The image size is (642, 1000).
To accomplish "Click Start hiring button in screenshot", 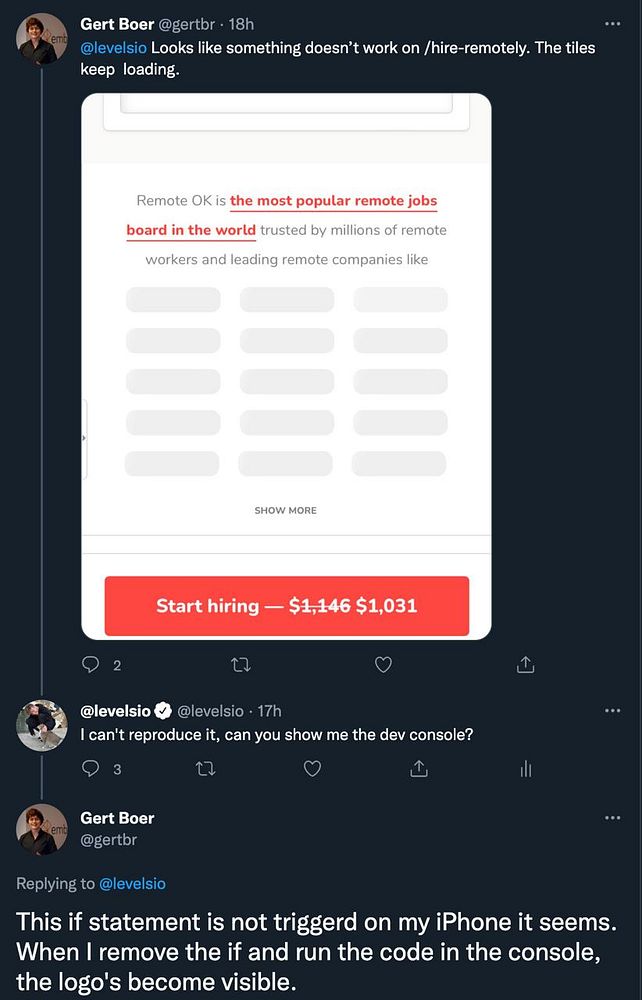I will pyautogui.click(x=287, y=606).
